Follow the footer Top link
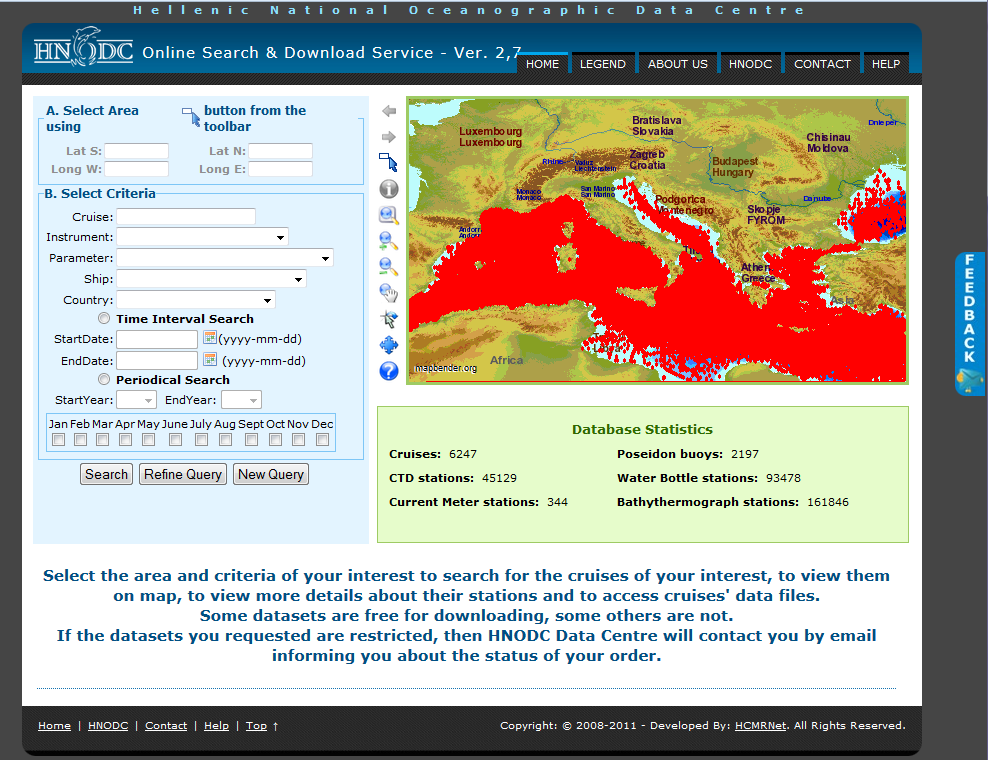 [x=256, y=725]
